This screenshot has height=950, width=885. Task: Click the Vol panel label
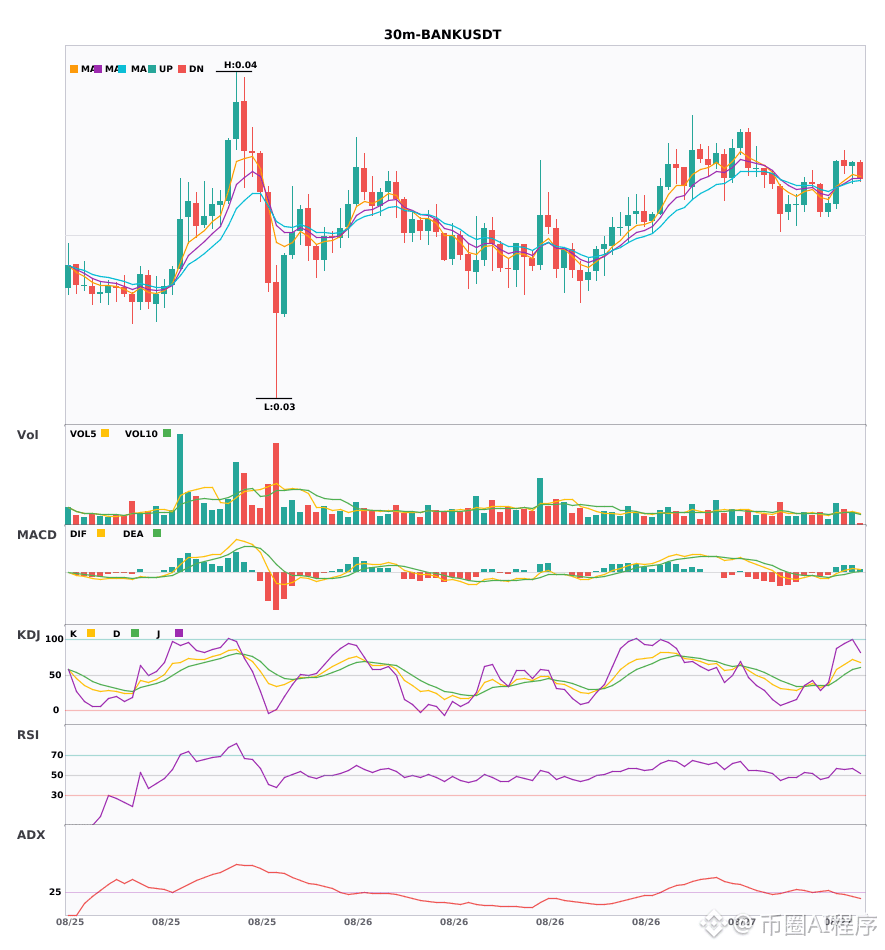27,435
